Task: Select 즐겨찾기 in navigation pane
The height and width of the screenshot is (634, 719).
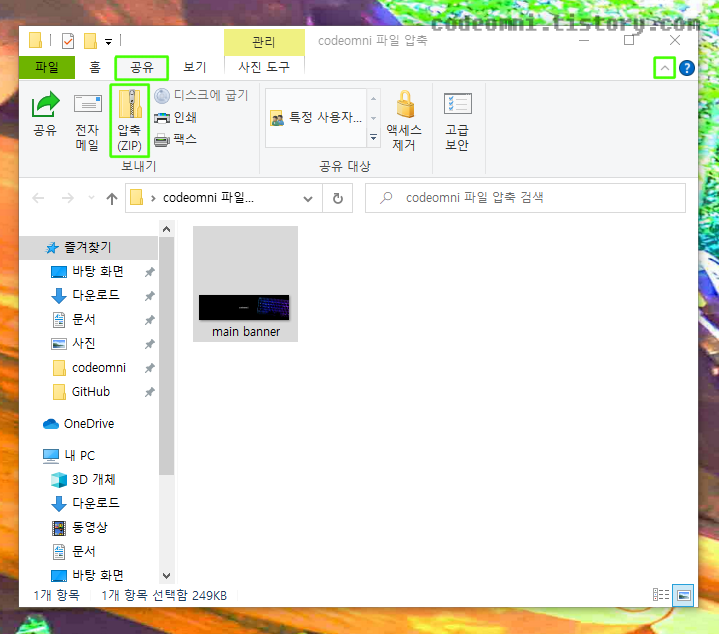Action: point(88,248)
